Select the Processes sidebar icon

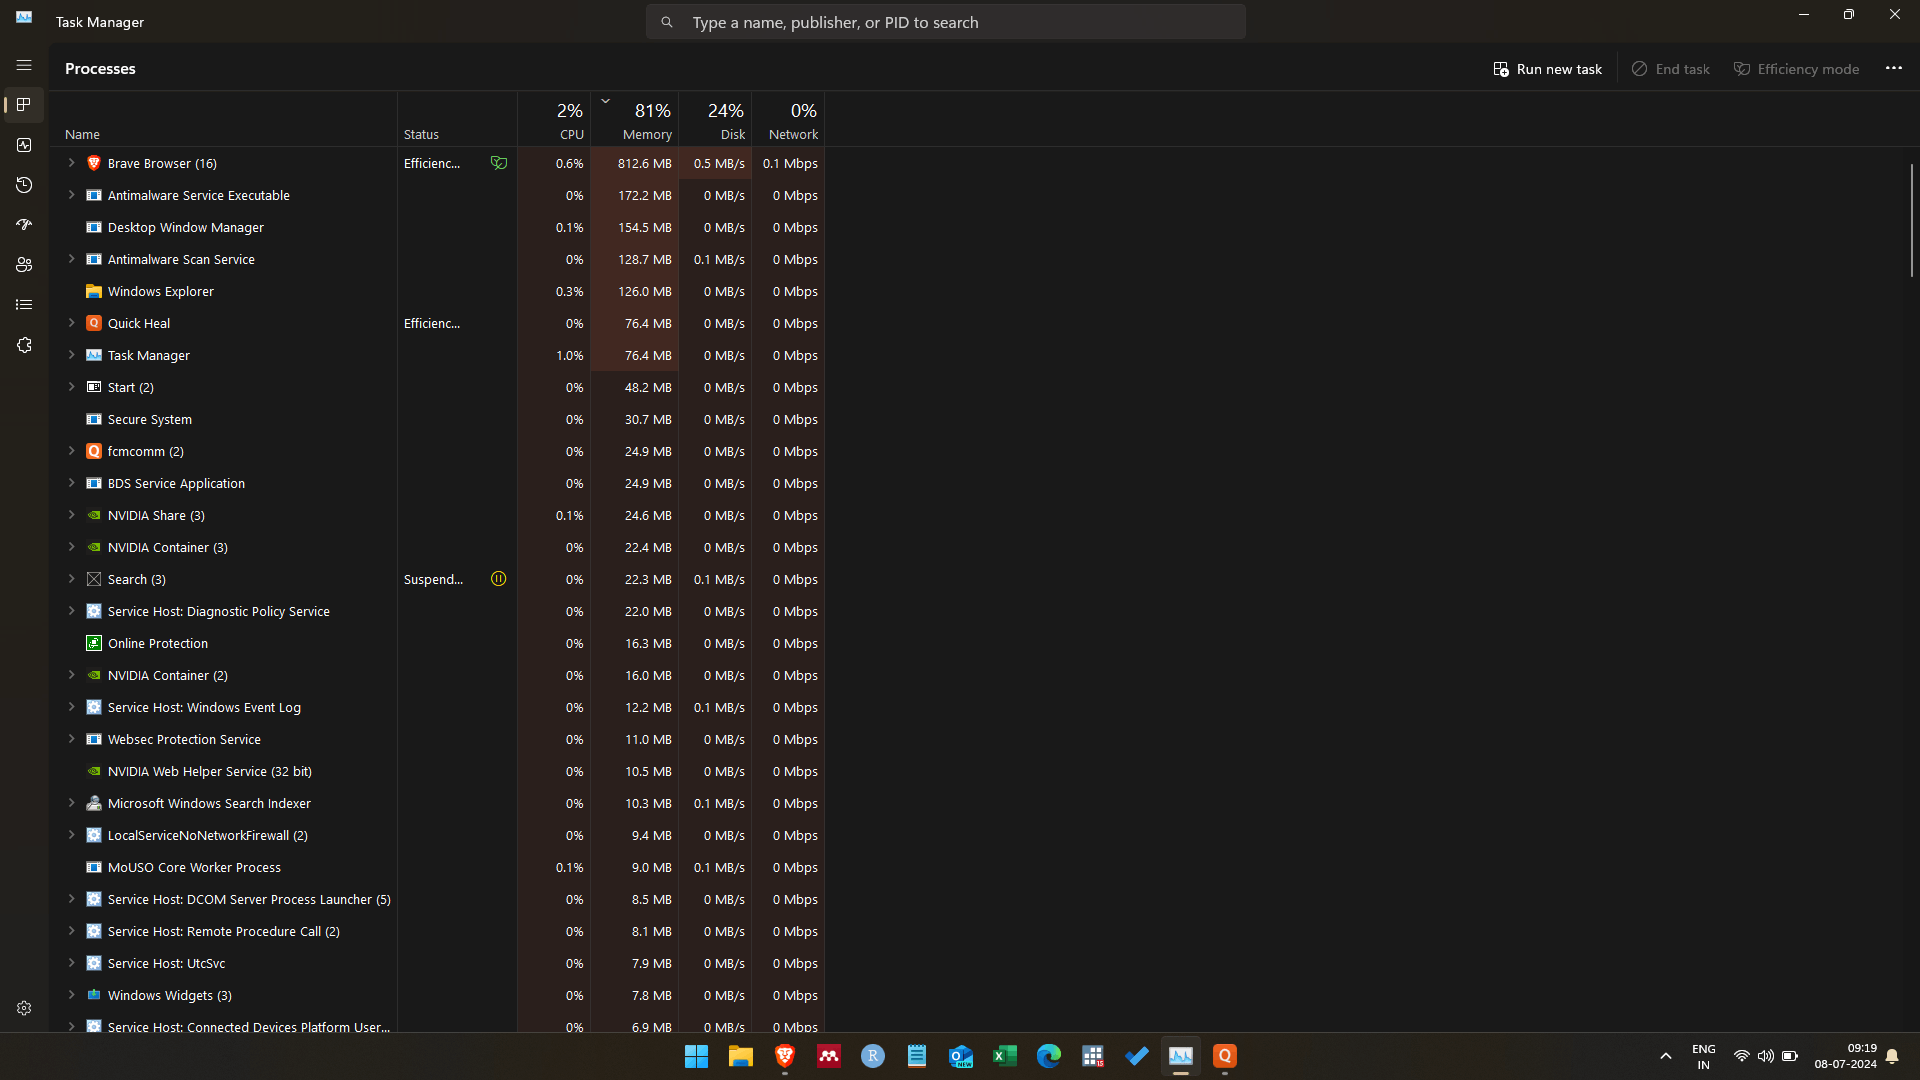click(x=24, y=105)
